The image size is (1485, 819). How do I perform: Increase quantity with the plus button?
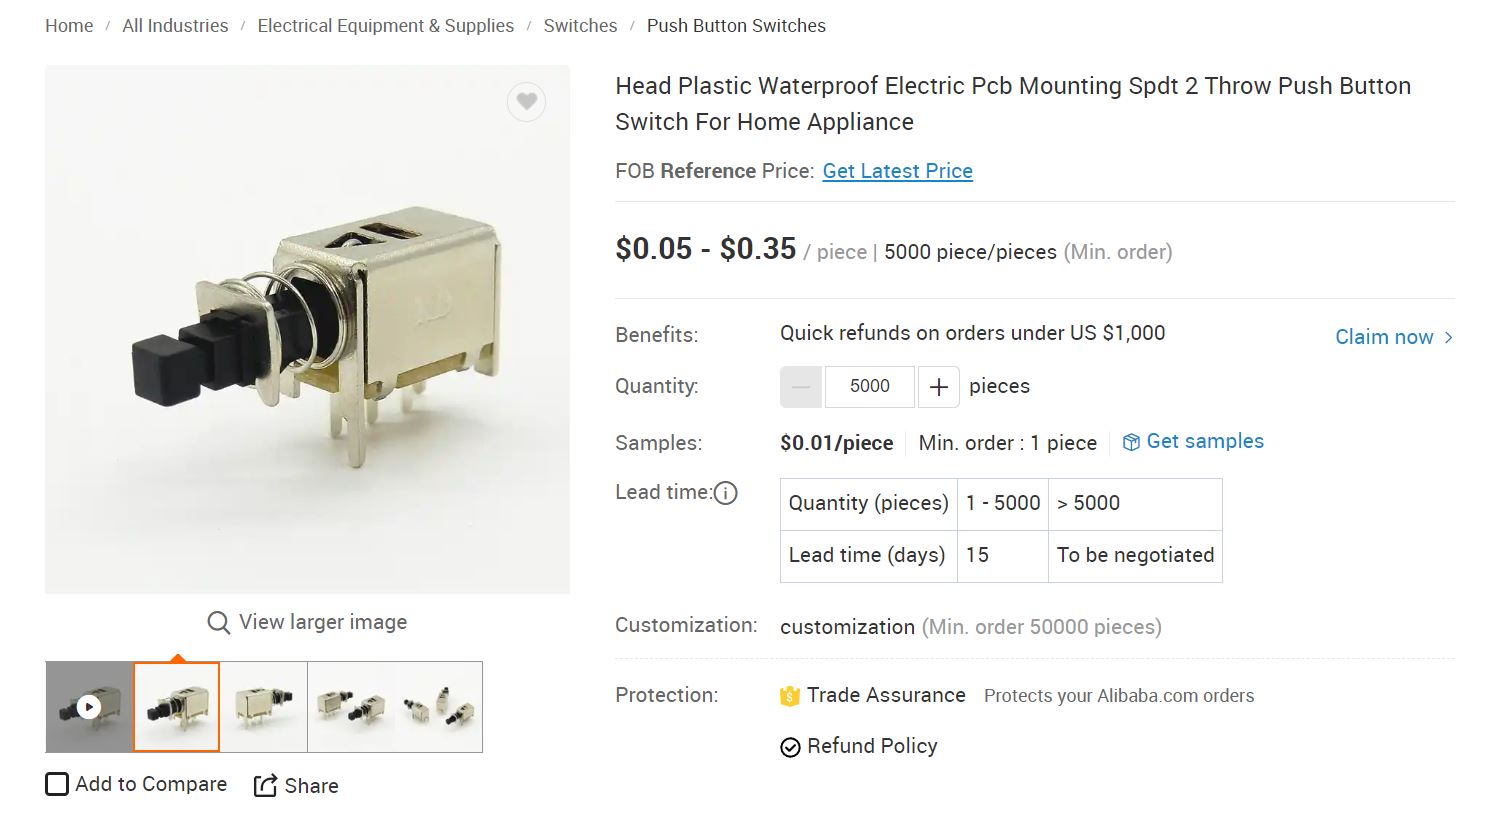[x=938, y=387]
